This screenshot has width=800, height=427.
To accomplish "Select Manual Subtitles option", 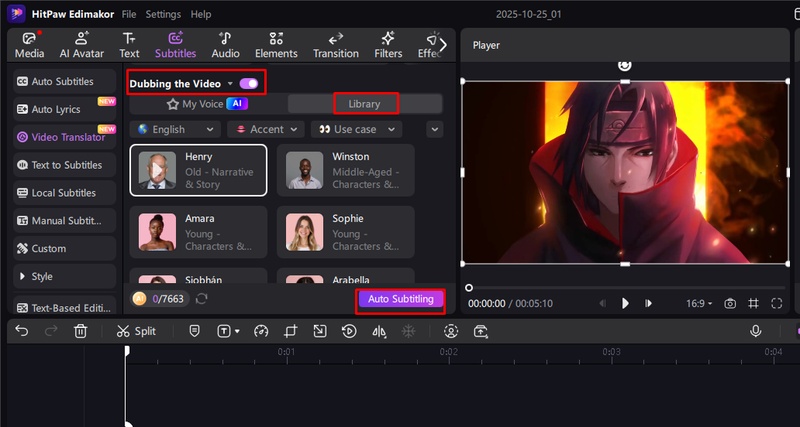I will (65, 220).
